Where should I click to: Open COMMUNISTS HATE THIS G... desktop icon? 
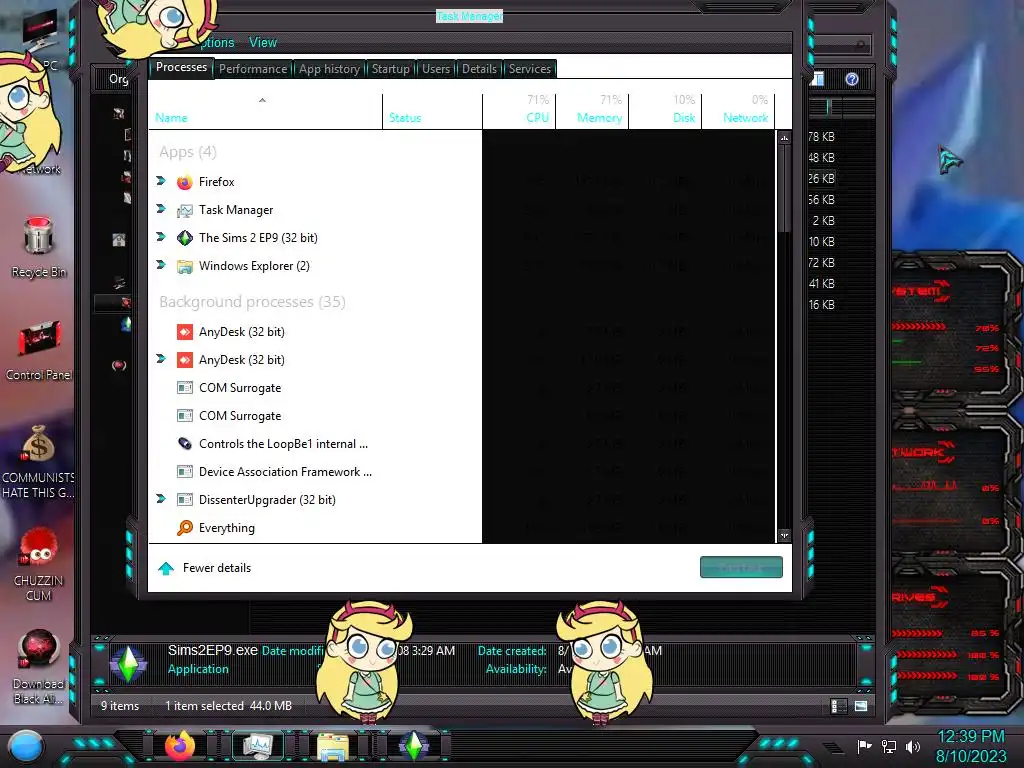tap(39, 462)
